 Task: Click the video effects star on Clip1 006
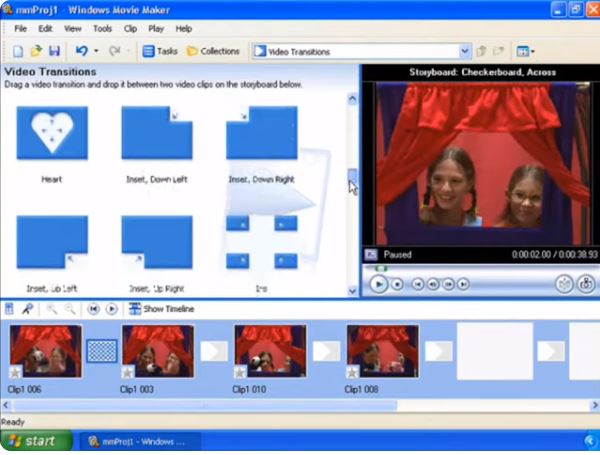click(x=16, y=372)
